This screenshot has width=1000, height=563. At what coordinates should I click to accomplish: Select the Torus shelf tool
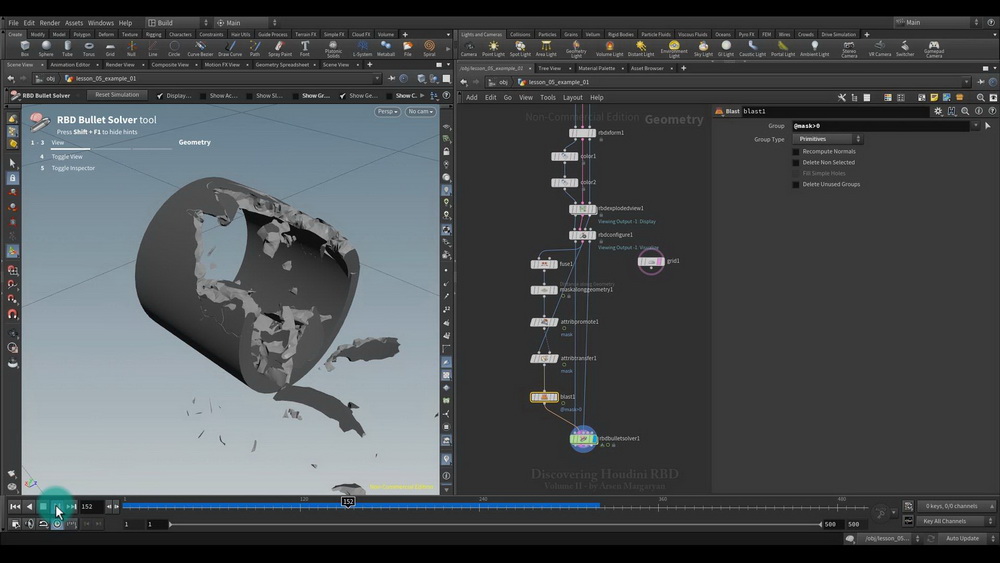coord(89,48)
